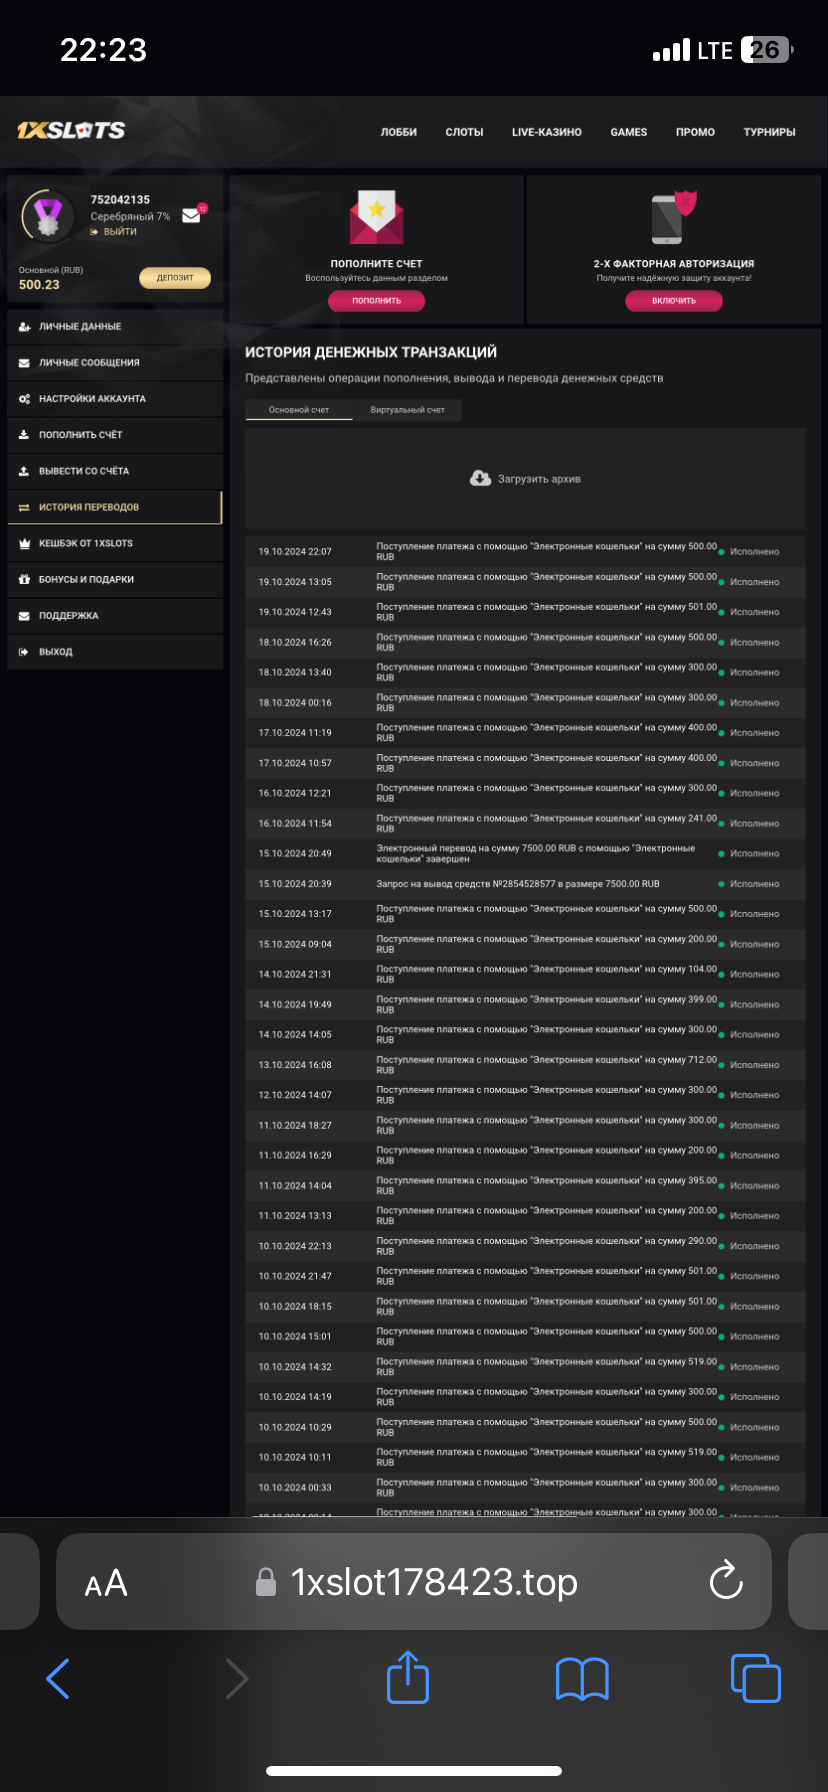Click the ПОПОЛНИТЬ button

click(x=376, y=301)
